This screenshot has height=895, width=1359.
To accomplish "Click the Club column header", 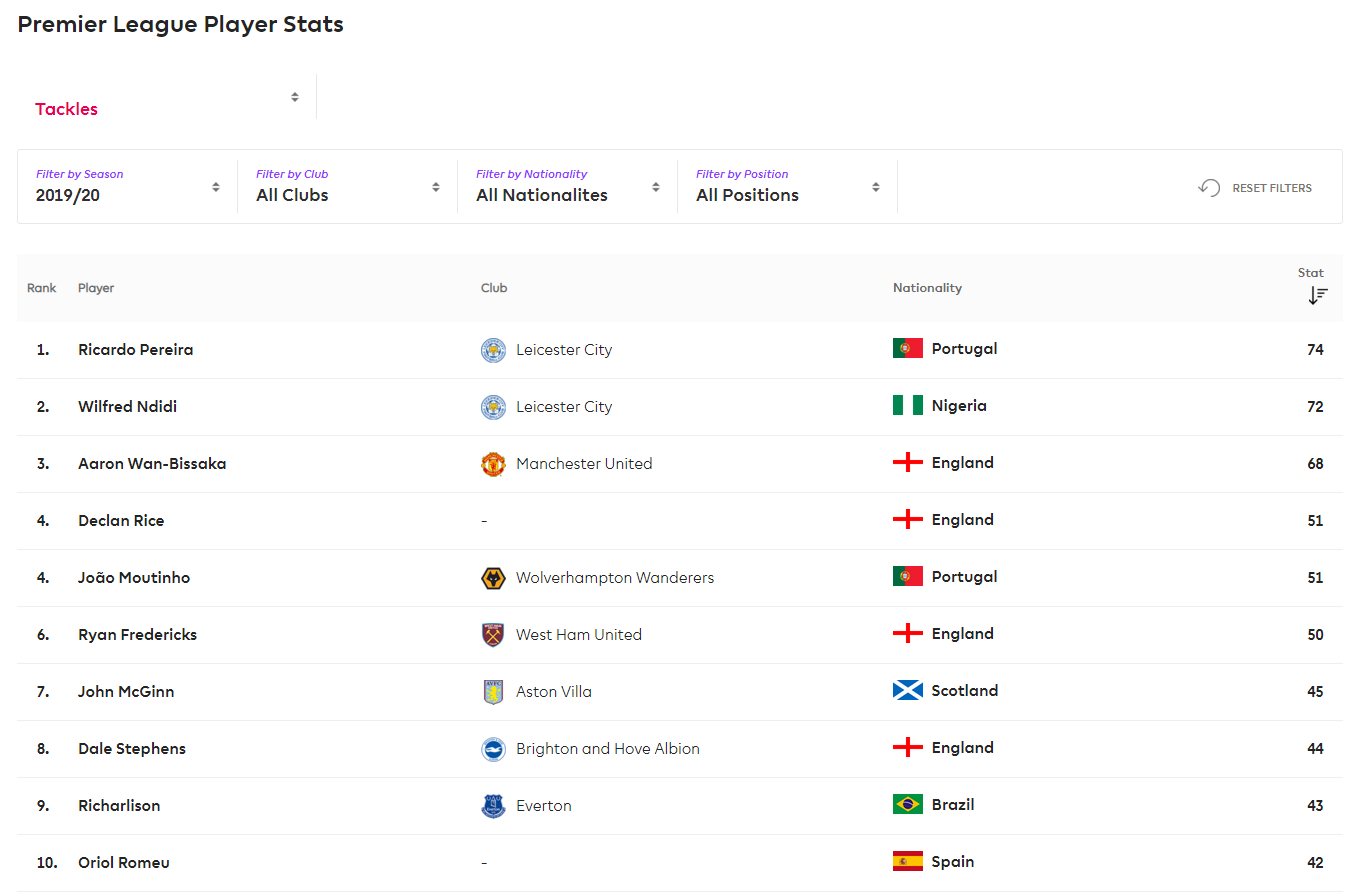I will [x=494, y=288].
